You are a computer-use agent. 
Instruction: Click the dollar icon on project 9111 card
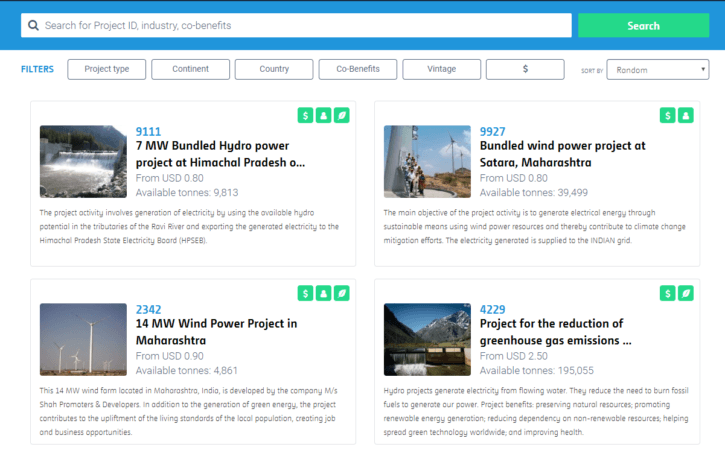click(305, 116)
